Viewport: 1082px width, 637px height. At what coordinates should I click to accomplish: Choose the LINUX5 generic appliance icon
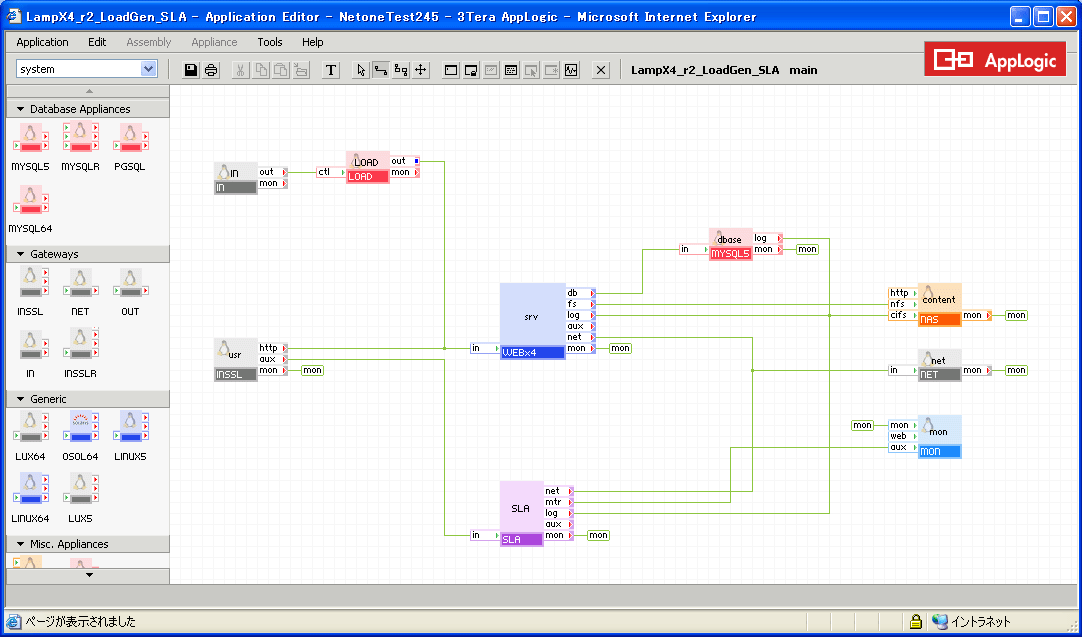130,428
